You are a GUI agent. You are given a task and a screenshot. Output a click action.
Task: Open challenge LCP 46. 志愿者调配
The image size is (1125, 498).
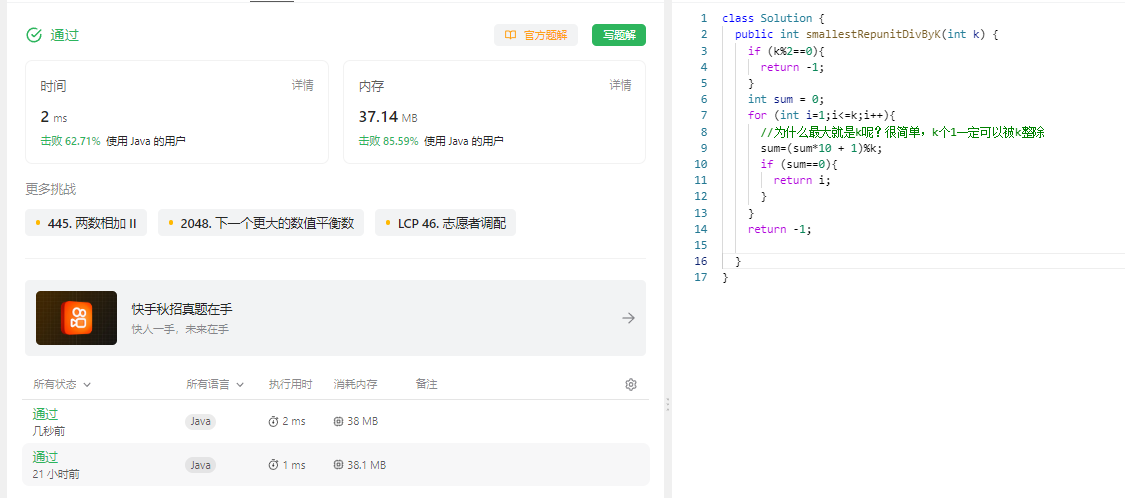(x=446, y=223)
